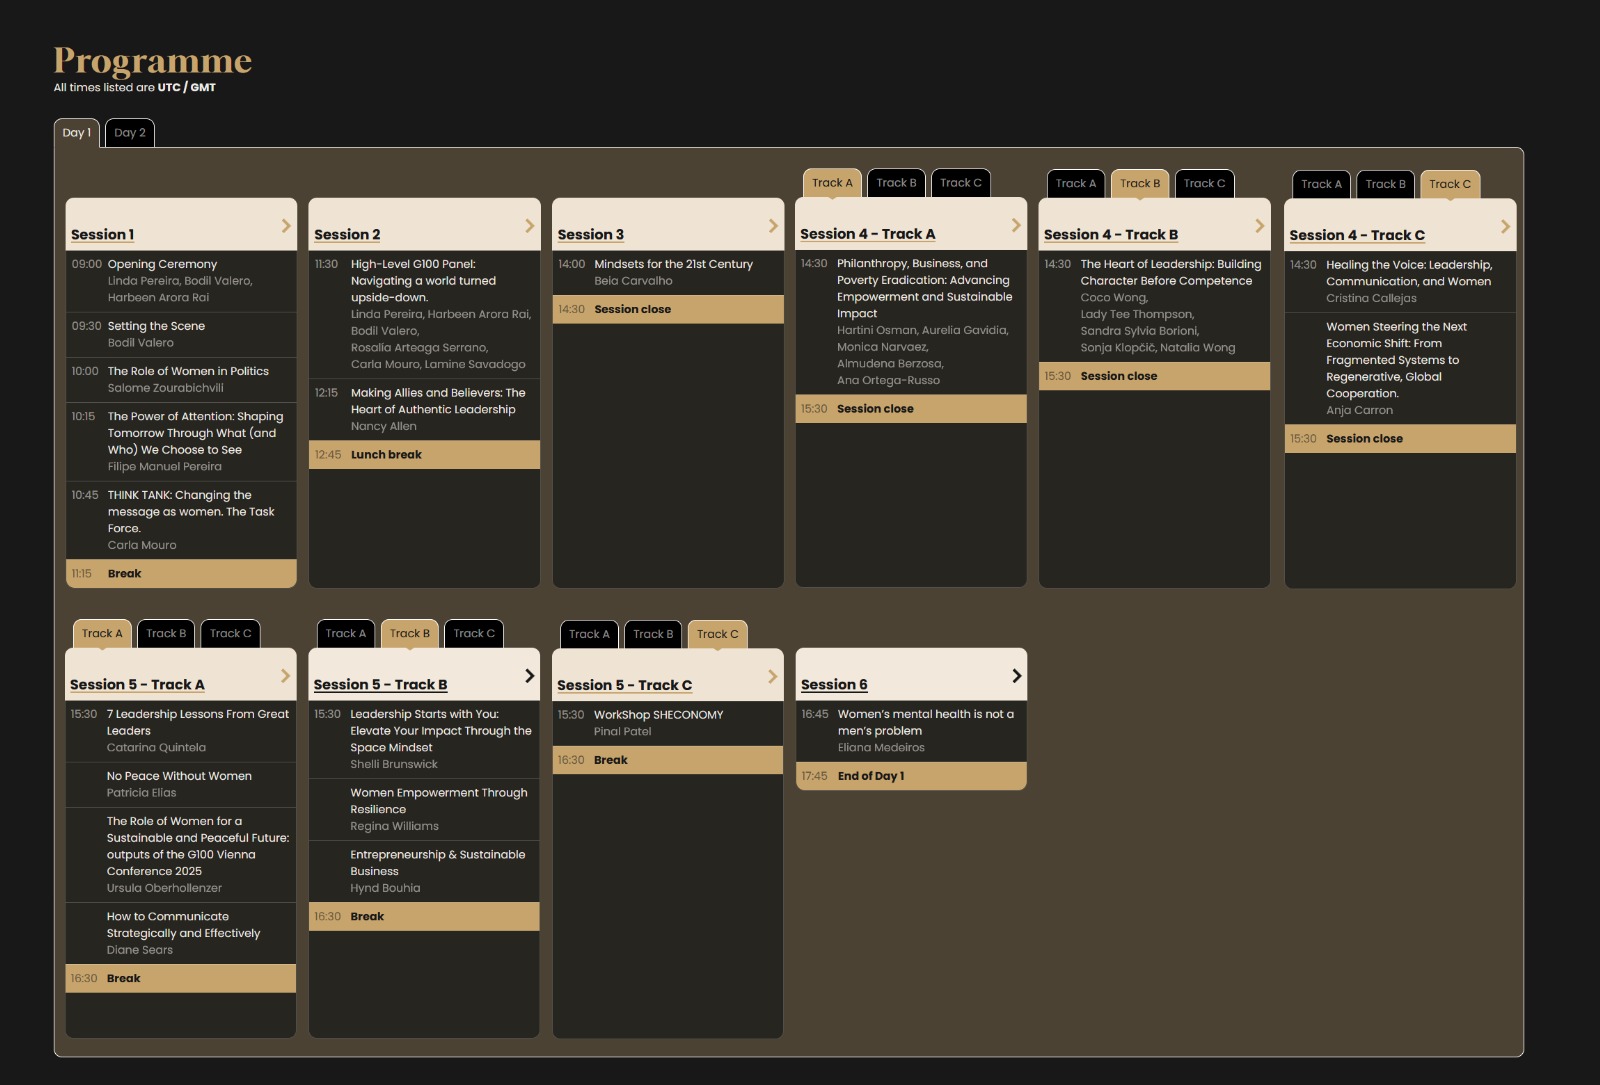Pick Track C tab above Session 5 - Track B
This screenshot has height=1085, width=1600.
click(474, 634)
